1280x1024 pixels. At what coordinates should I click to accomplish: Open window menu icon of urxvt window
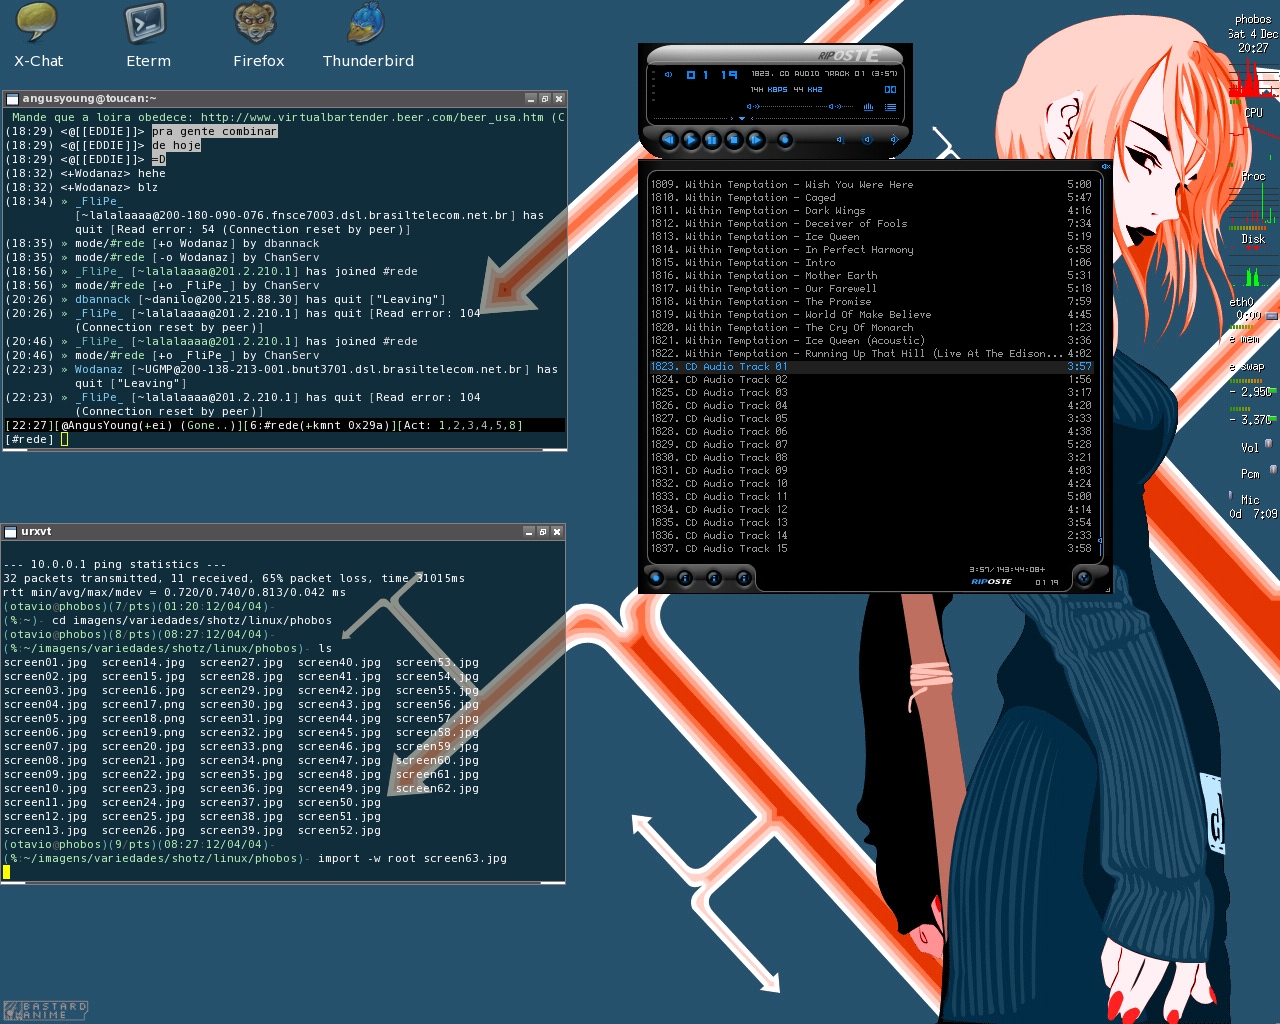click(x=11, y=532)
